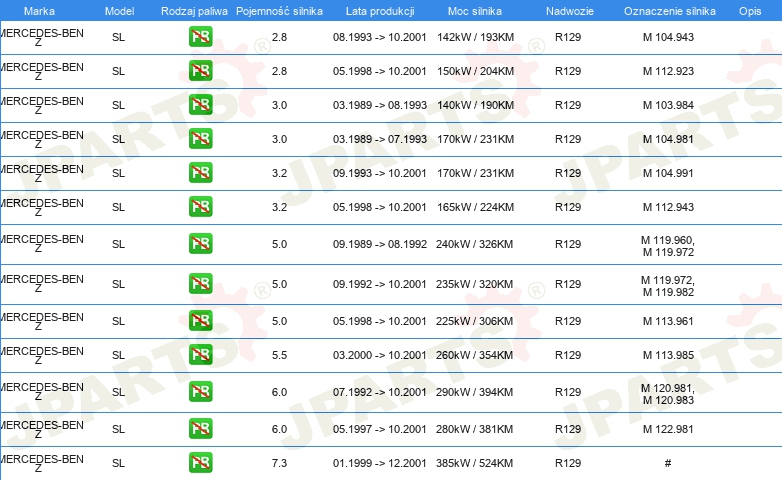The height and width of the screenshot is (480, 782).
Task: Click engine capacity 5.5
Action: click(279, 355)
